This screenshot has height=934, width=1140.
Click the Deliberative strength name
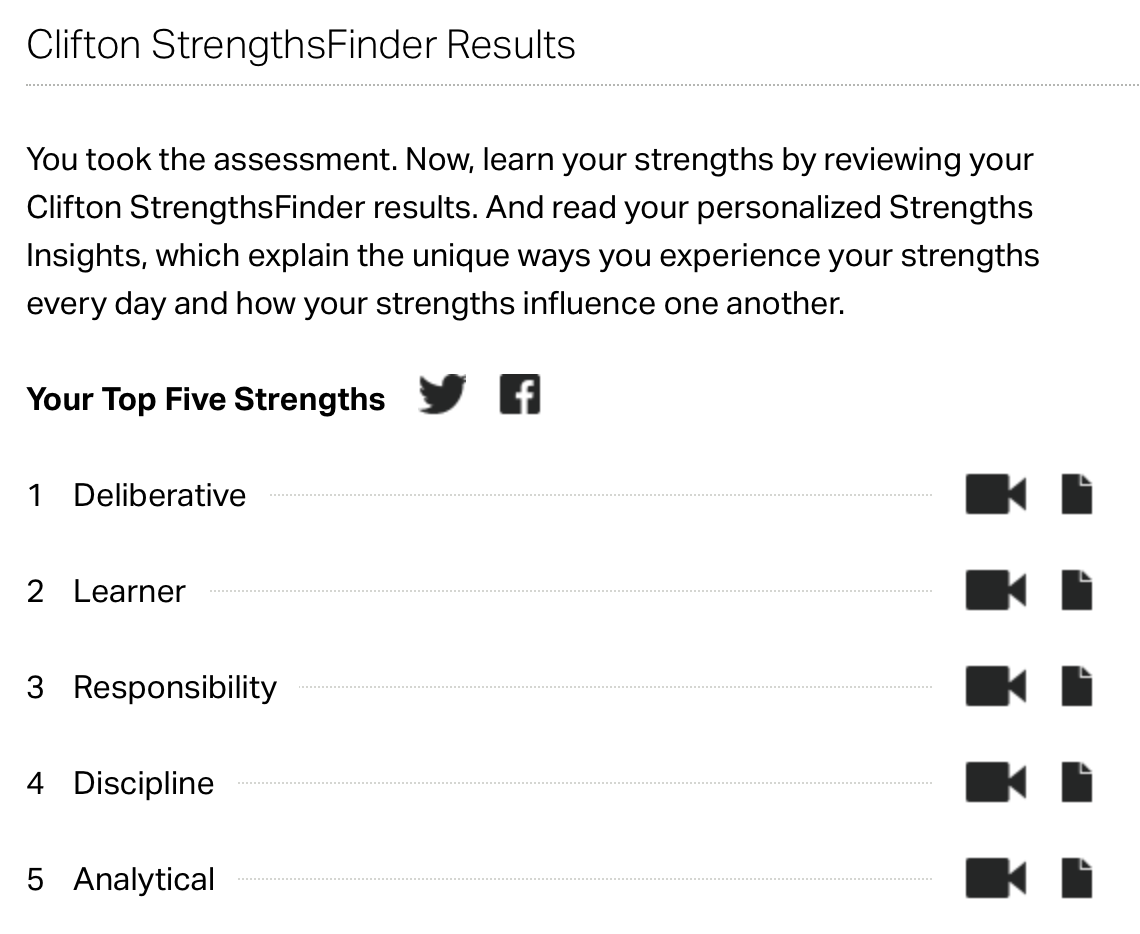159,495
